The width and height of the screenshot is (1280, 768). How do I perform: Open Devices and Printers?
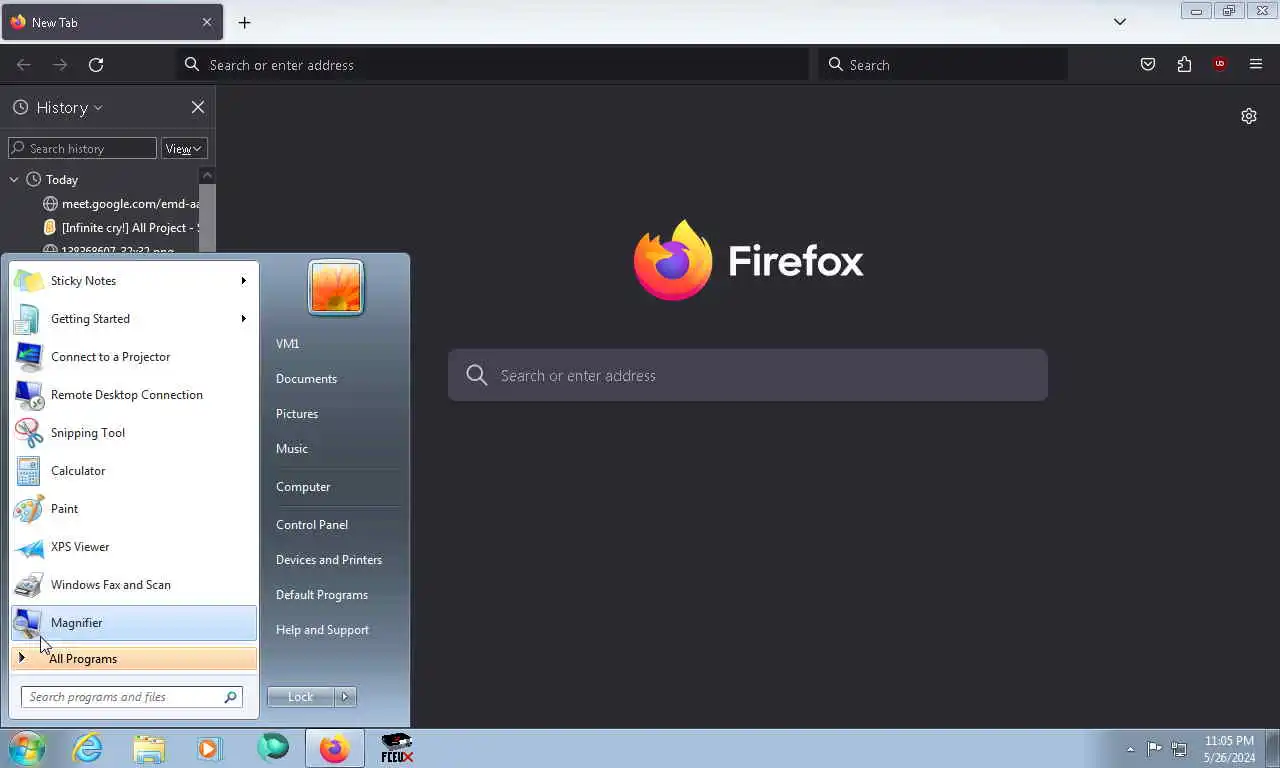[329, 560]
